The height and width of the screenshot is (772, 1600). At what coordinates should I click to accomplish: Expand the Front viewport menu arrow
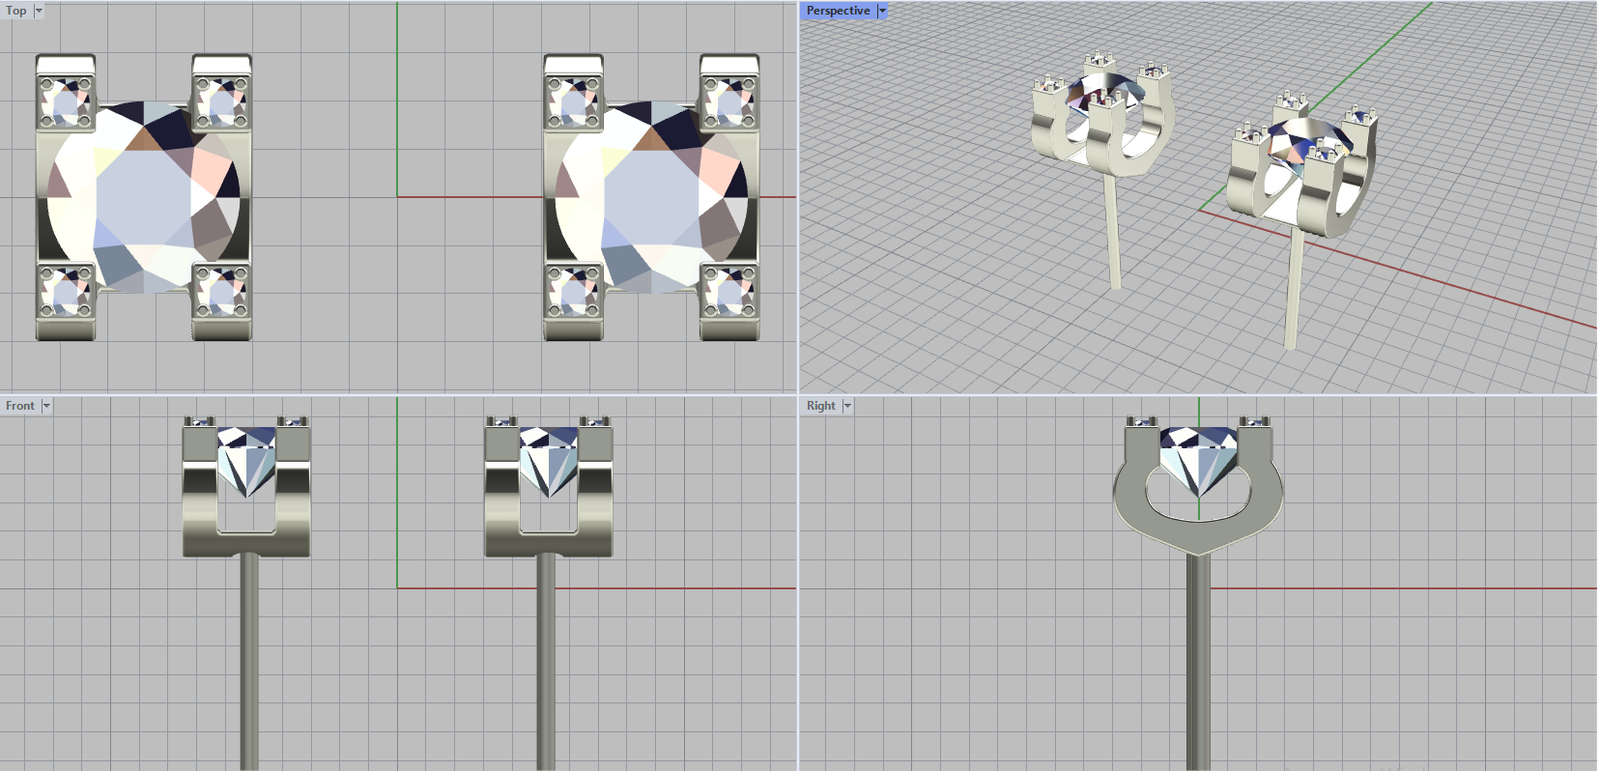[46, 406]
